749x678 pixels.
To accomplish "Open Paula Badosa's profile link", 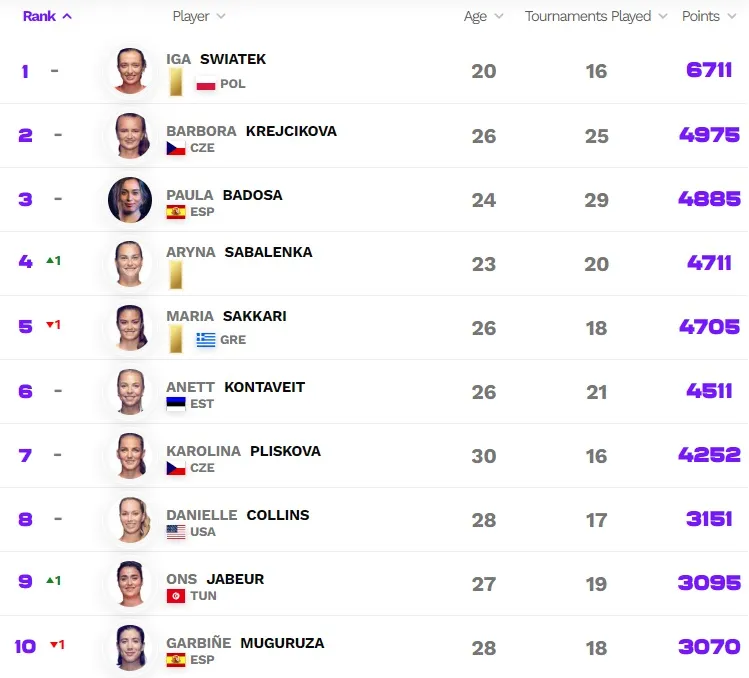I will tap(224, 195).
